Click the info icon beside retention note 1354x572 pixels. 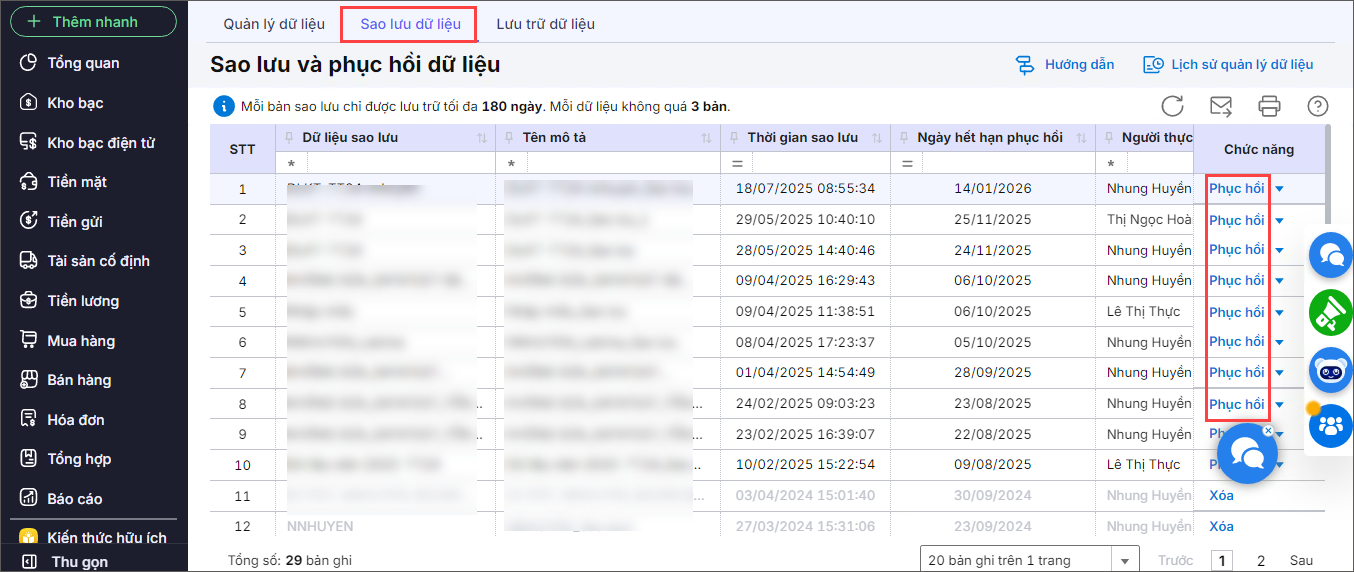tap(224, 106)
